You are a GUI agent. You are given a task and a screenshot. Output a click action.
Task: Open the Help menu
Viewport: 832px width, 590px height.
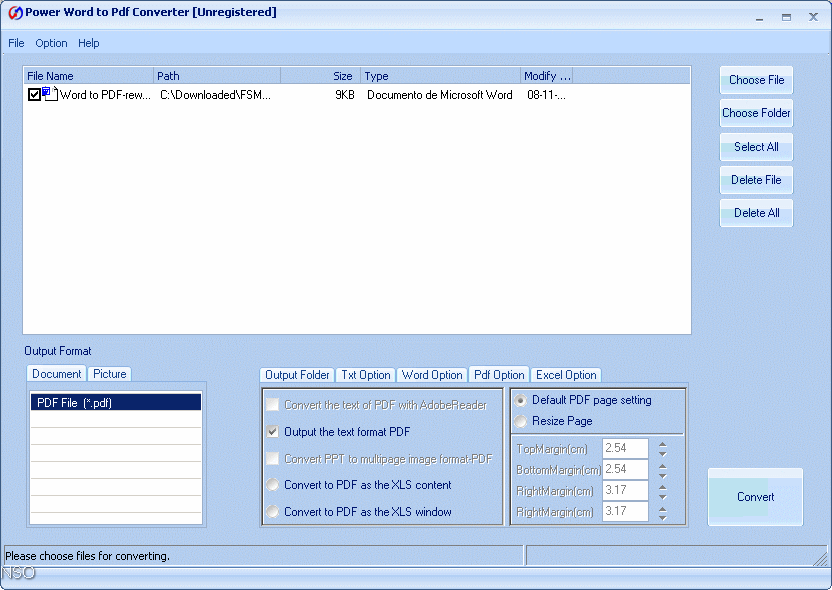pos(88,43)
